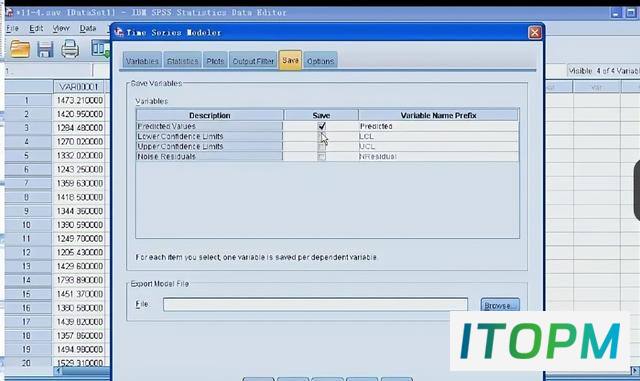Go to the Options tab
This screenshot has height=381, width=640.
click(320, 61)
